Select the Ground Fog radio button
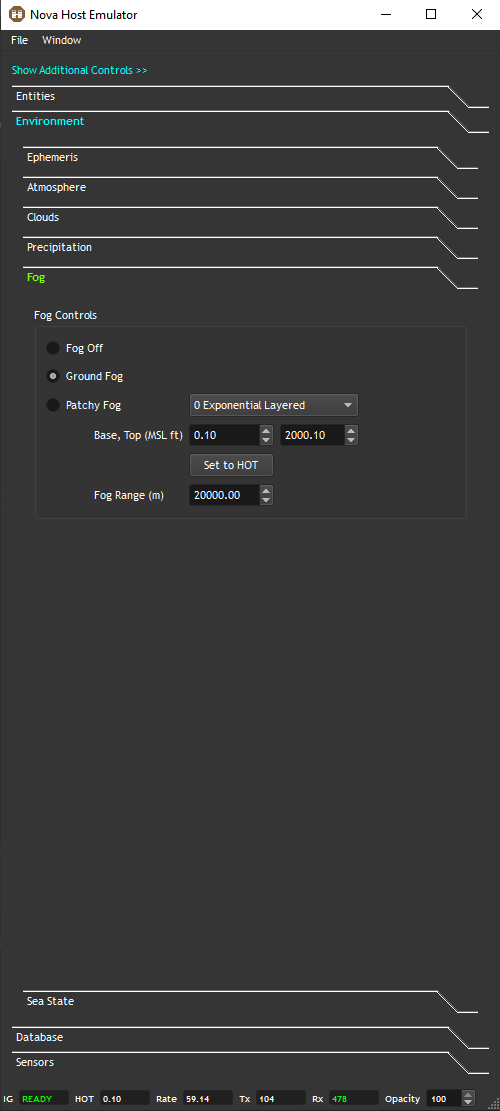500x1111 pixels. [x=53, y=376]
